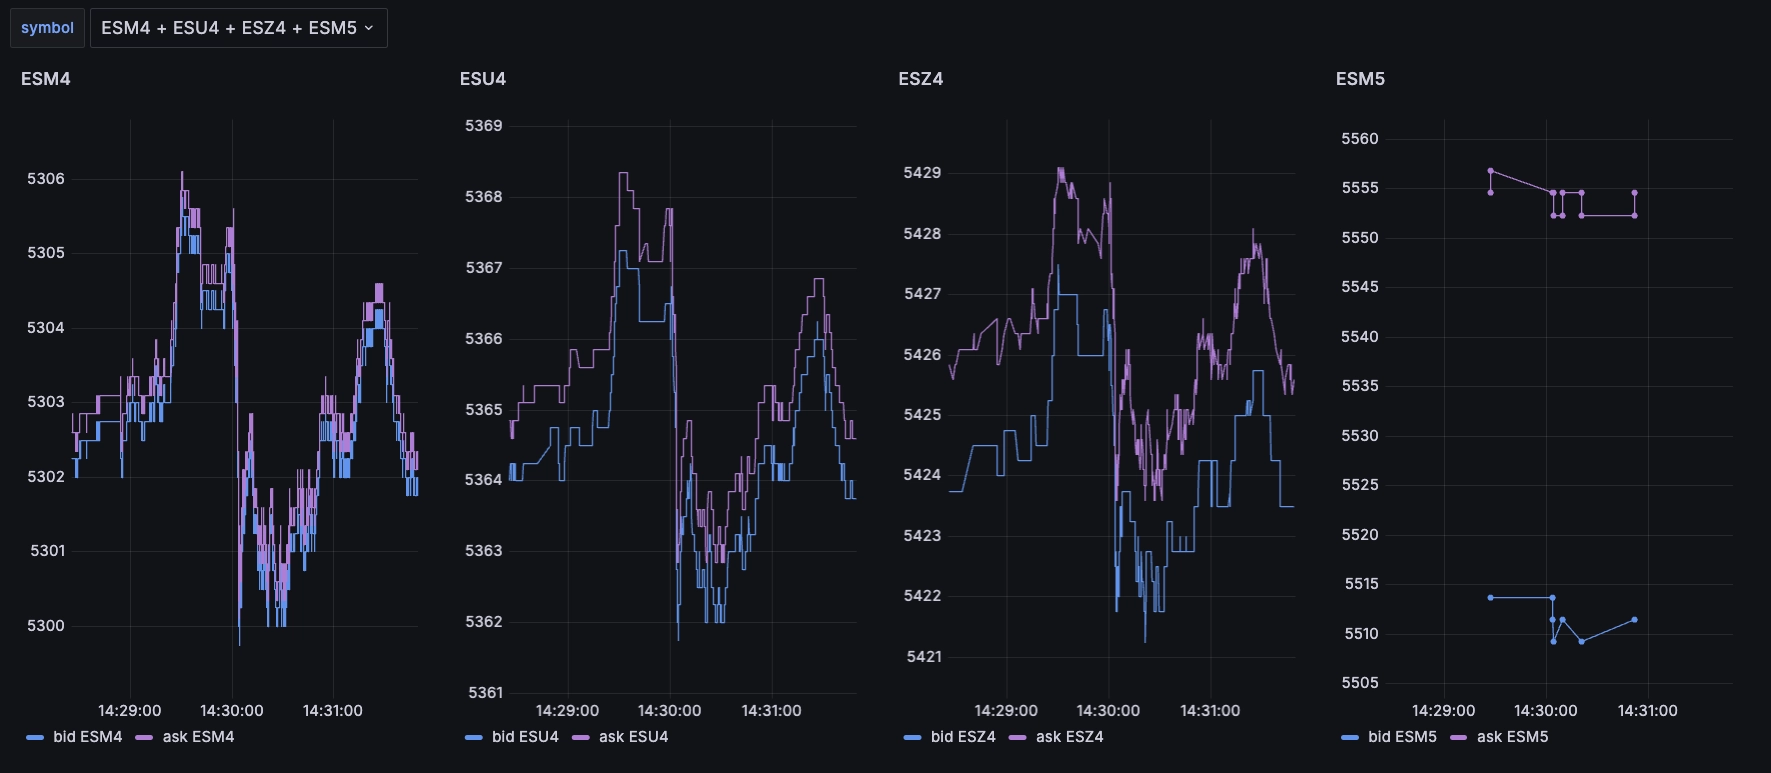Toggle the bid ESM5 legend series
The width and height of the screenshot is (1771, 773).
pos(1402,737)
